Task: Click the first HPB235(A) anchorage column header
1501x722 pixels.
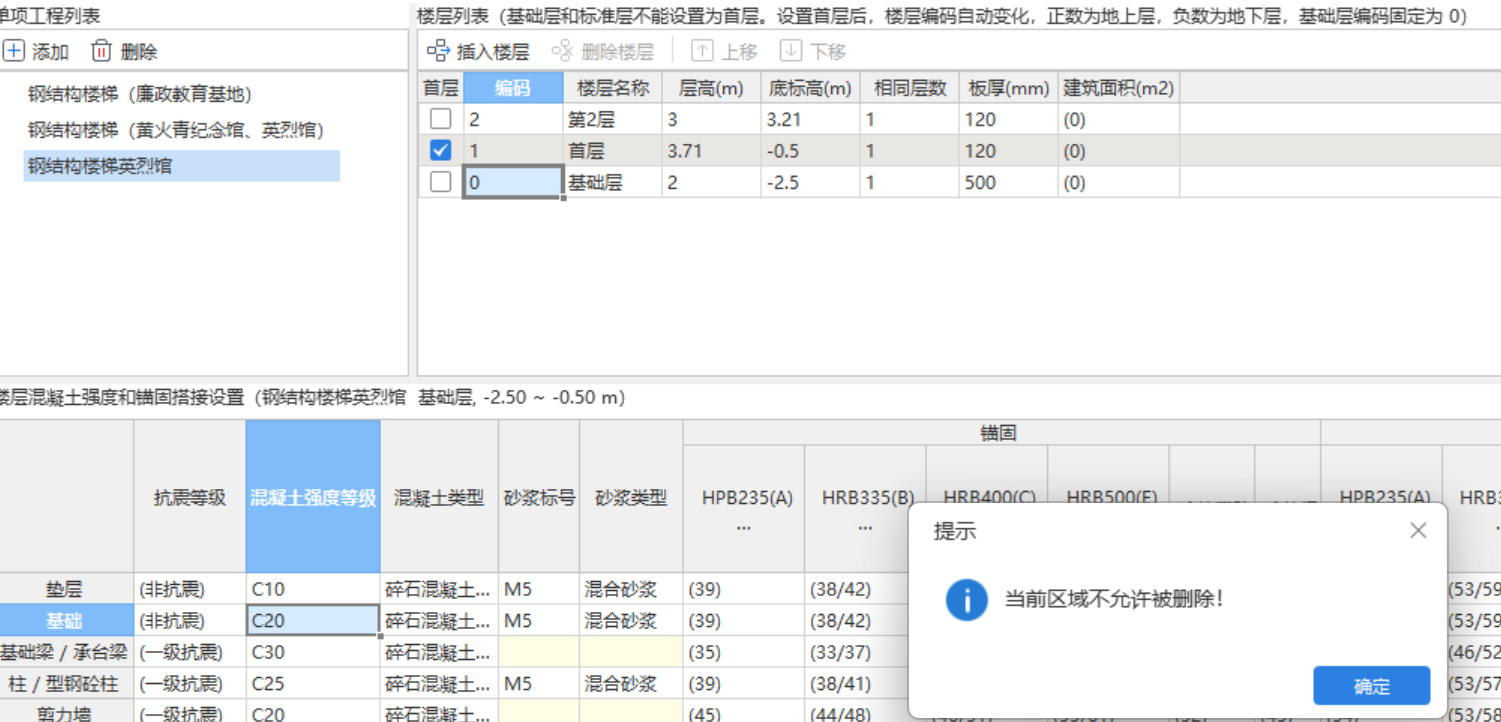Action: [744, 508]
